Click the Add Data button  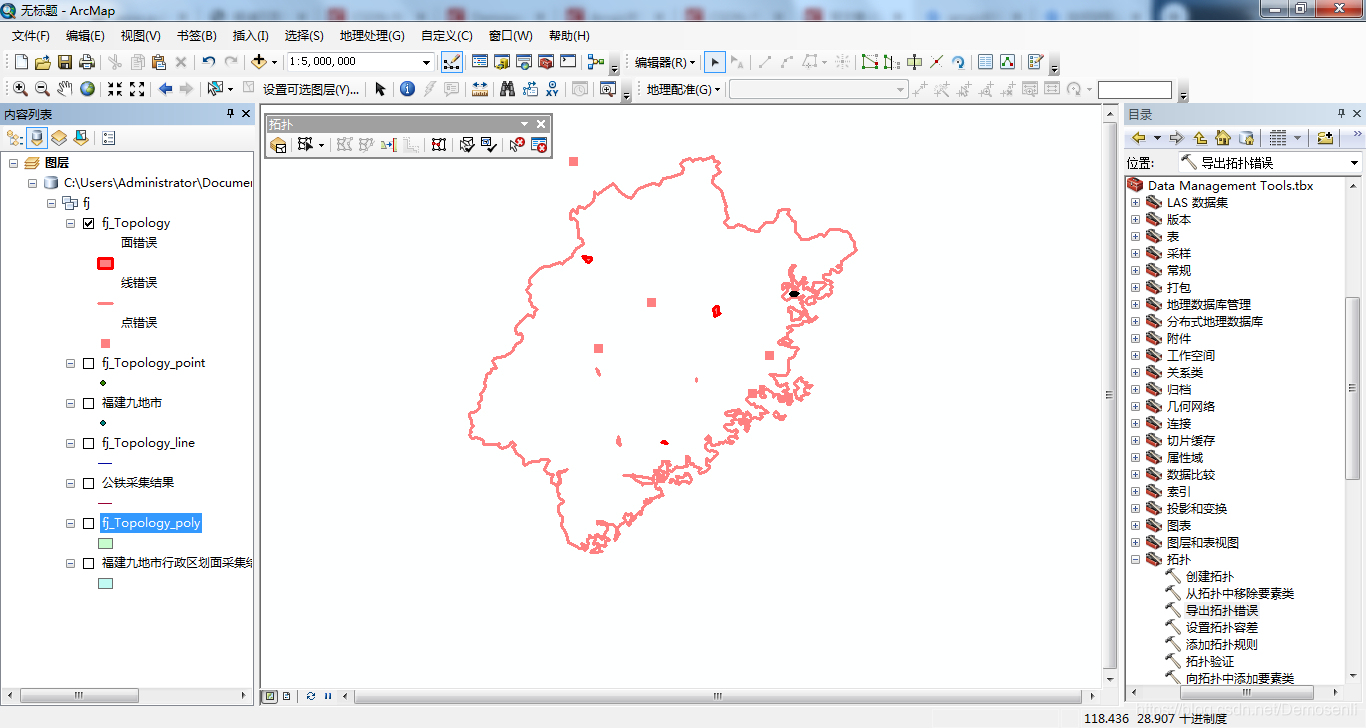click(259, 62)
